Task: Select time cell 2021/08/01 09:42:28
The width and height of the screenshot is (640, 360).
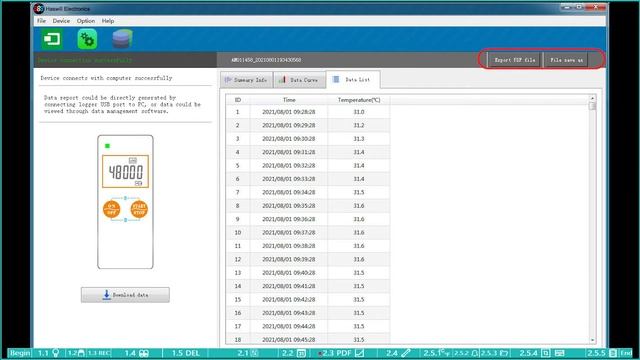Action: pos(289,300)
